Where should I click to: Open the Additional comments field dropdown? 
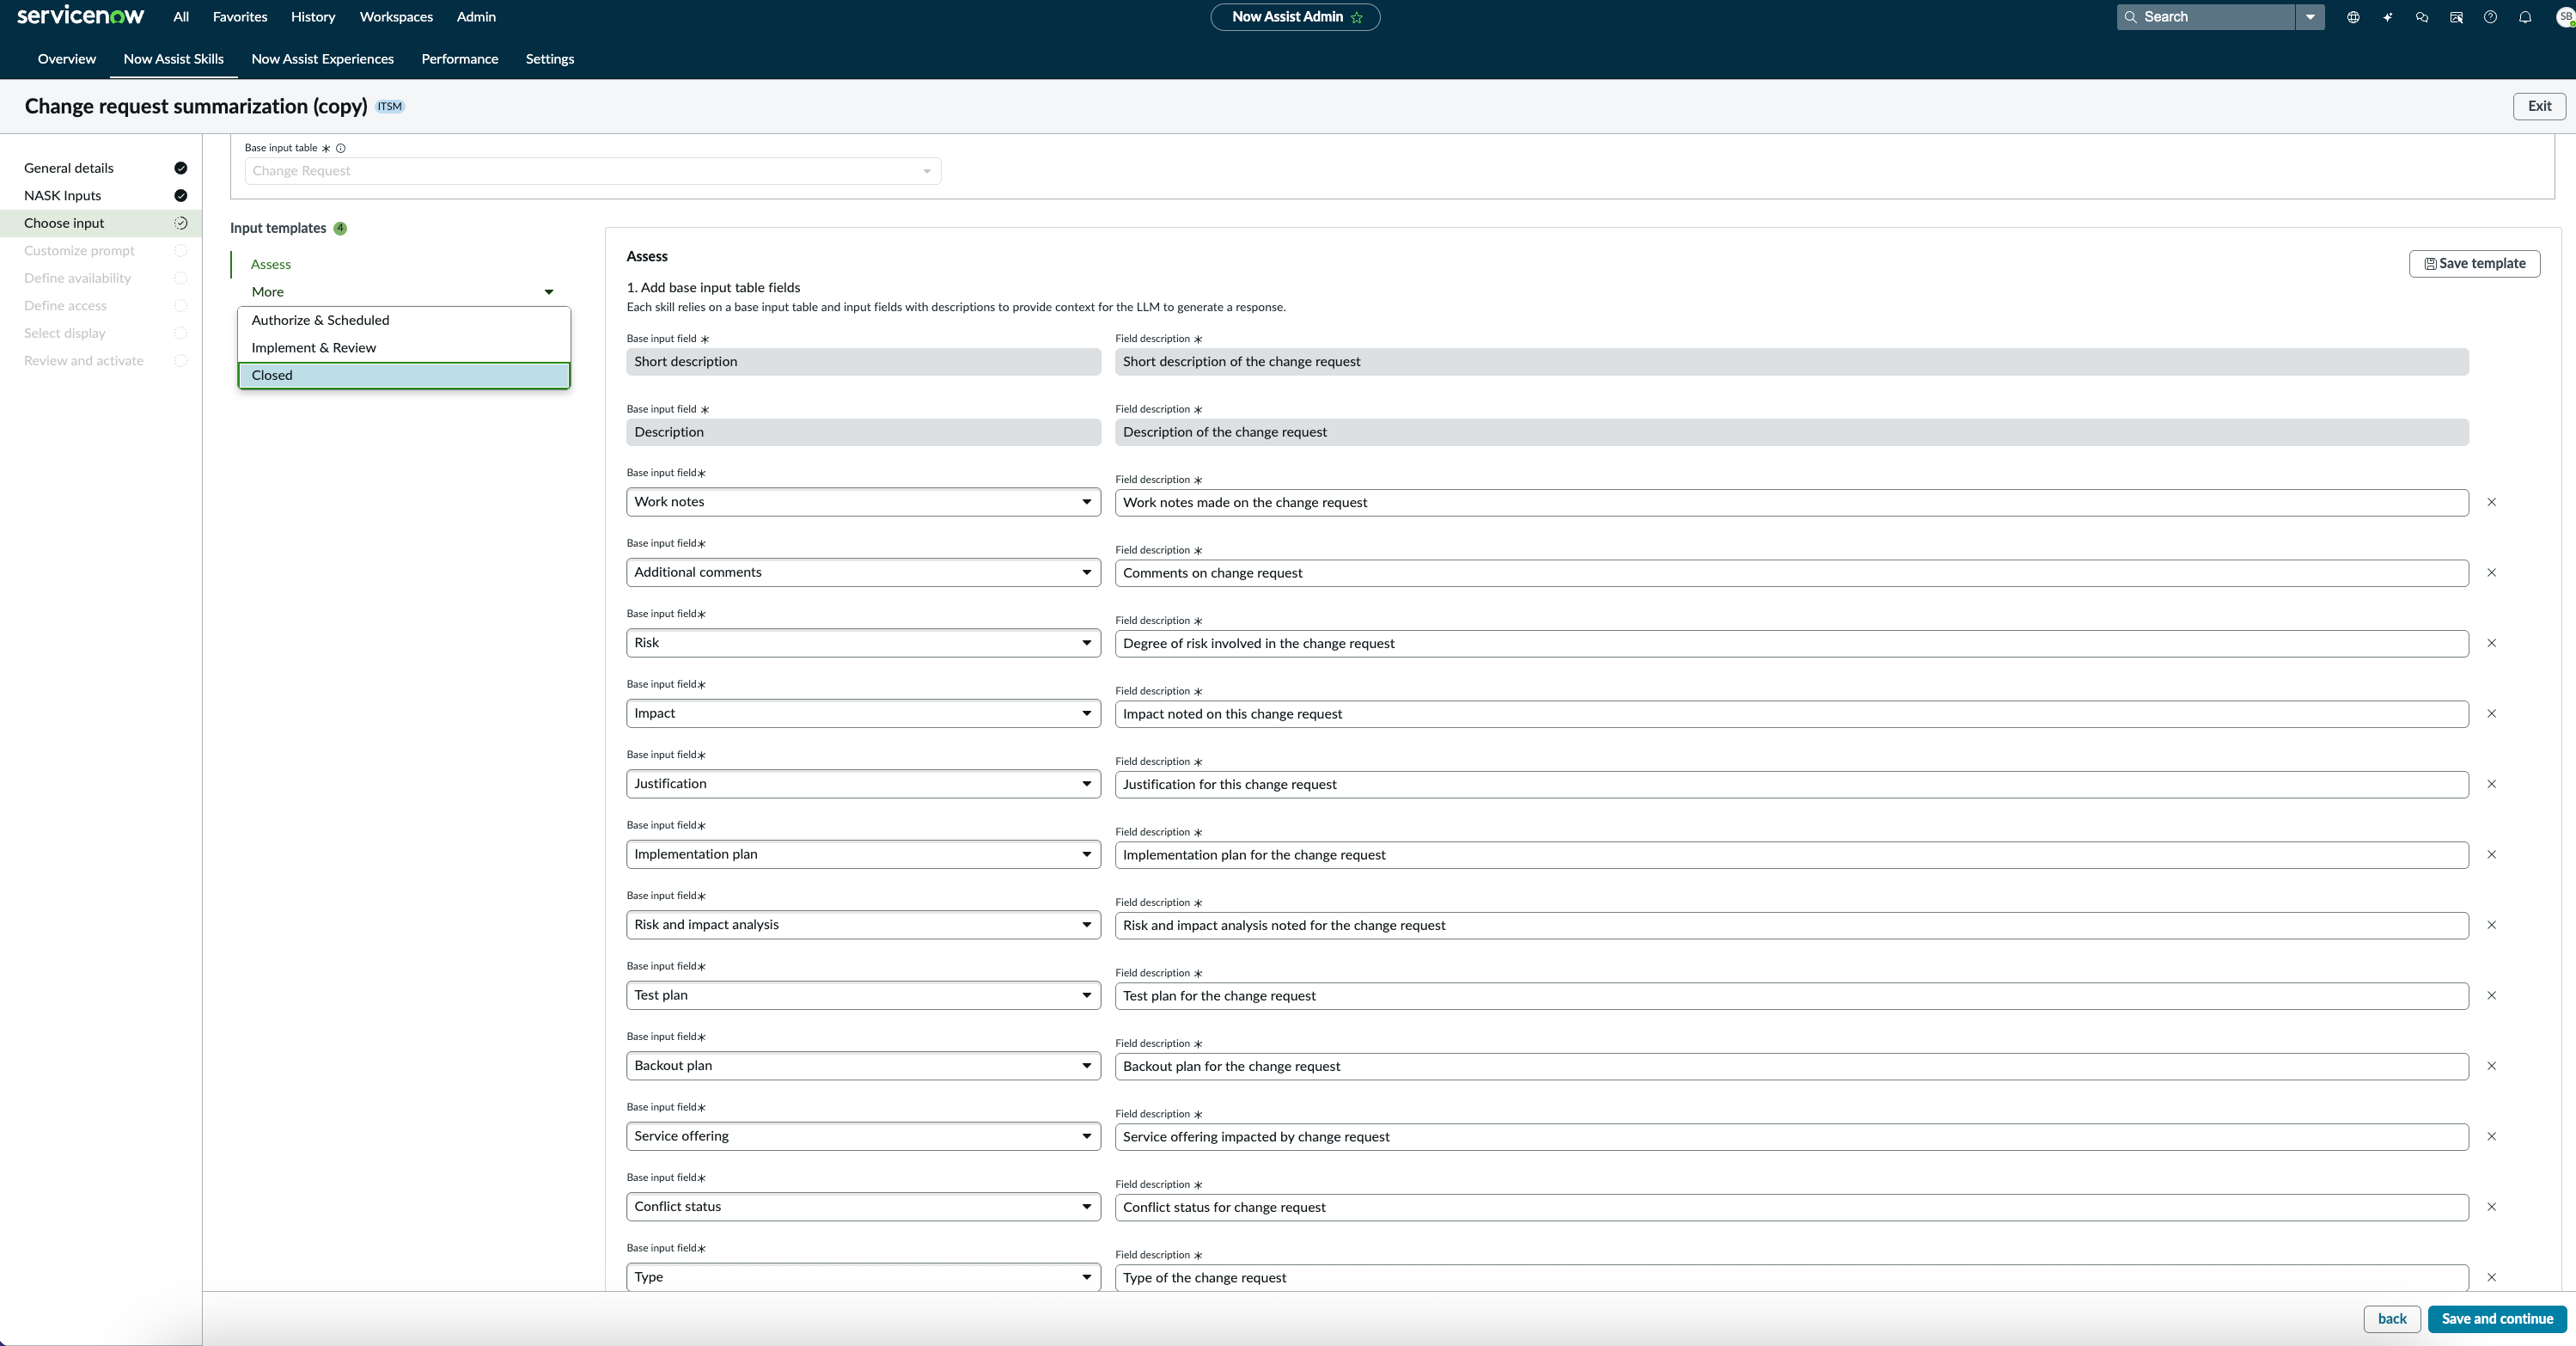pos(863,572)
